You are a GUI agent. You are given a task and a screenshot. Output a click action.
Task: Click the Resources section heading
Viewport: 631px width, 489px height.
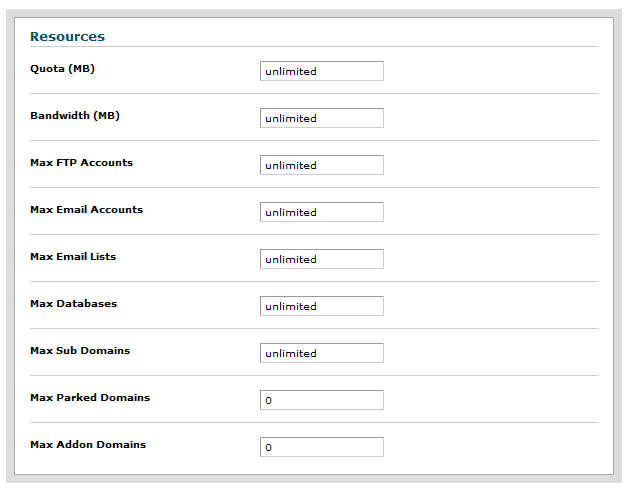point(67,36)
